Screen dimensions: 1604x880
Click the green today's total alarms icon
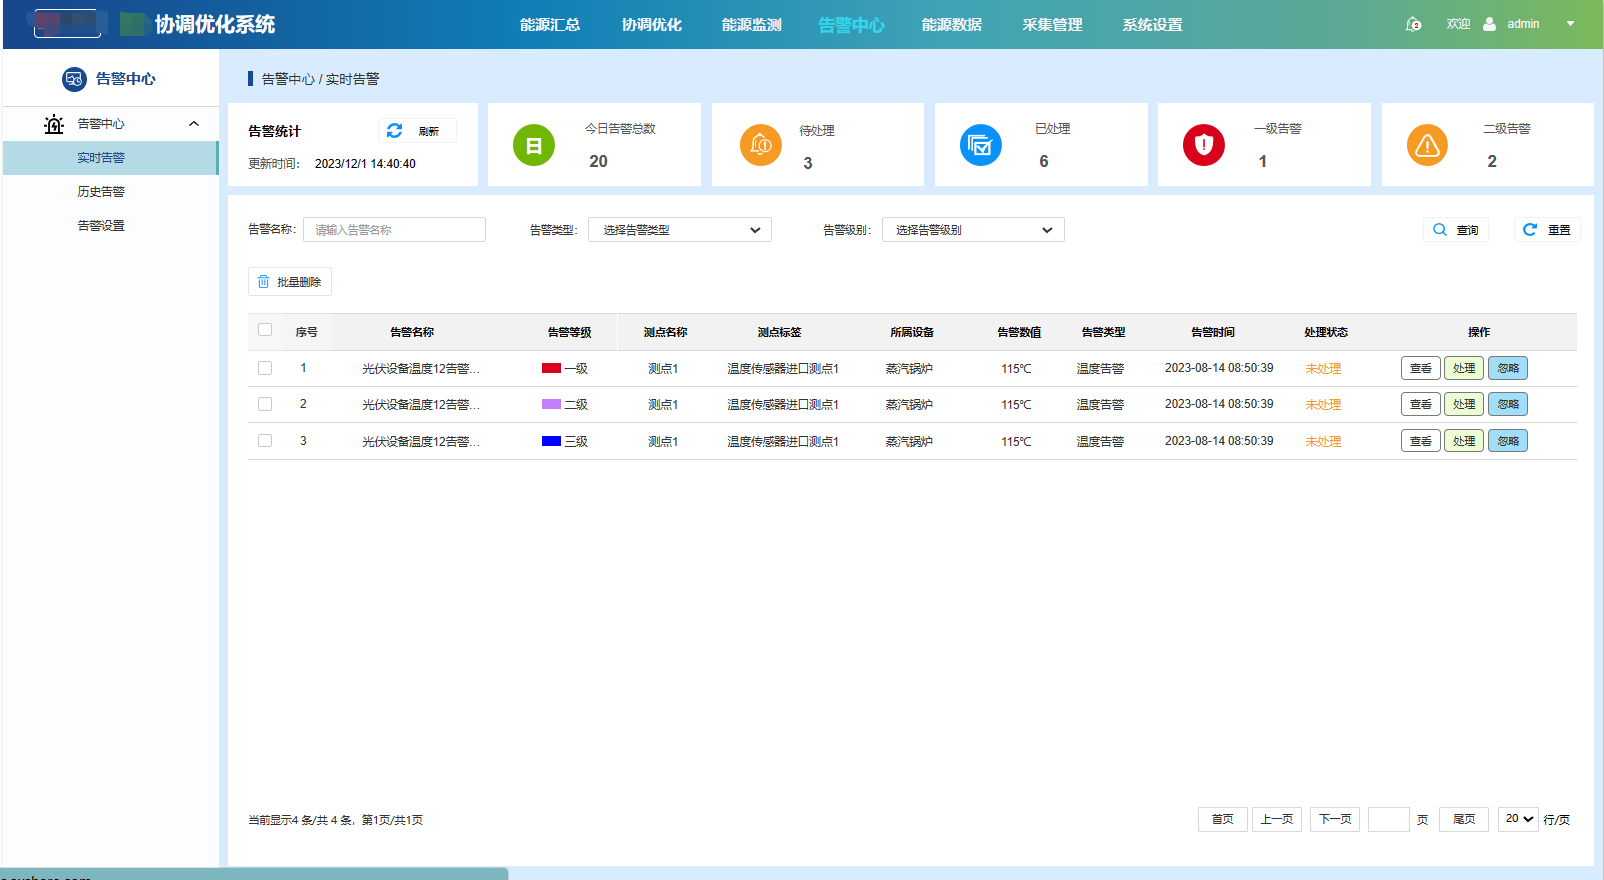(534, 145)
